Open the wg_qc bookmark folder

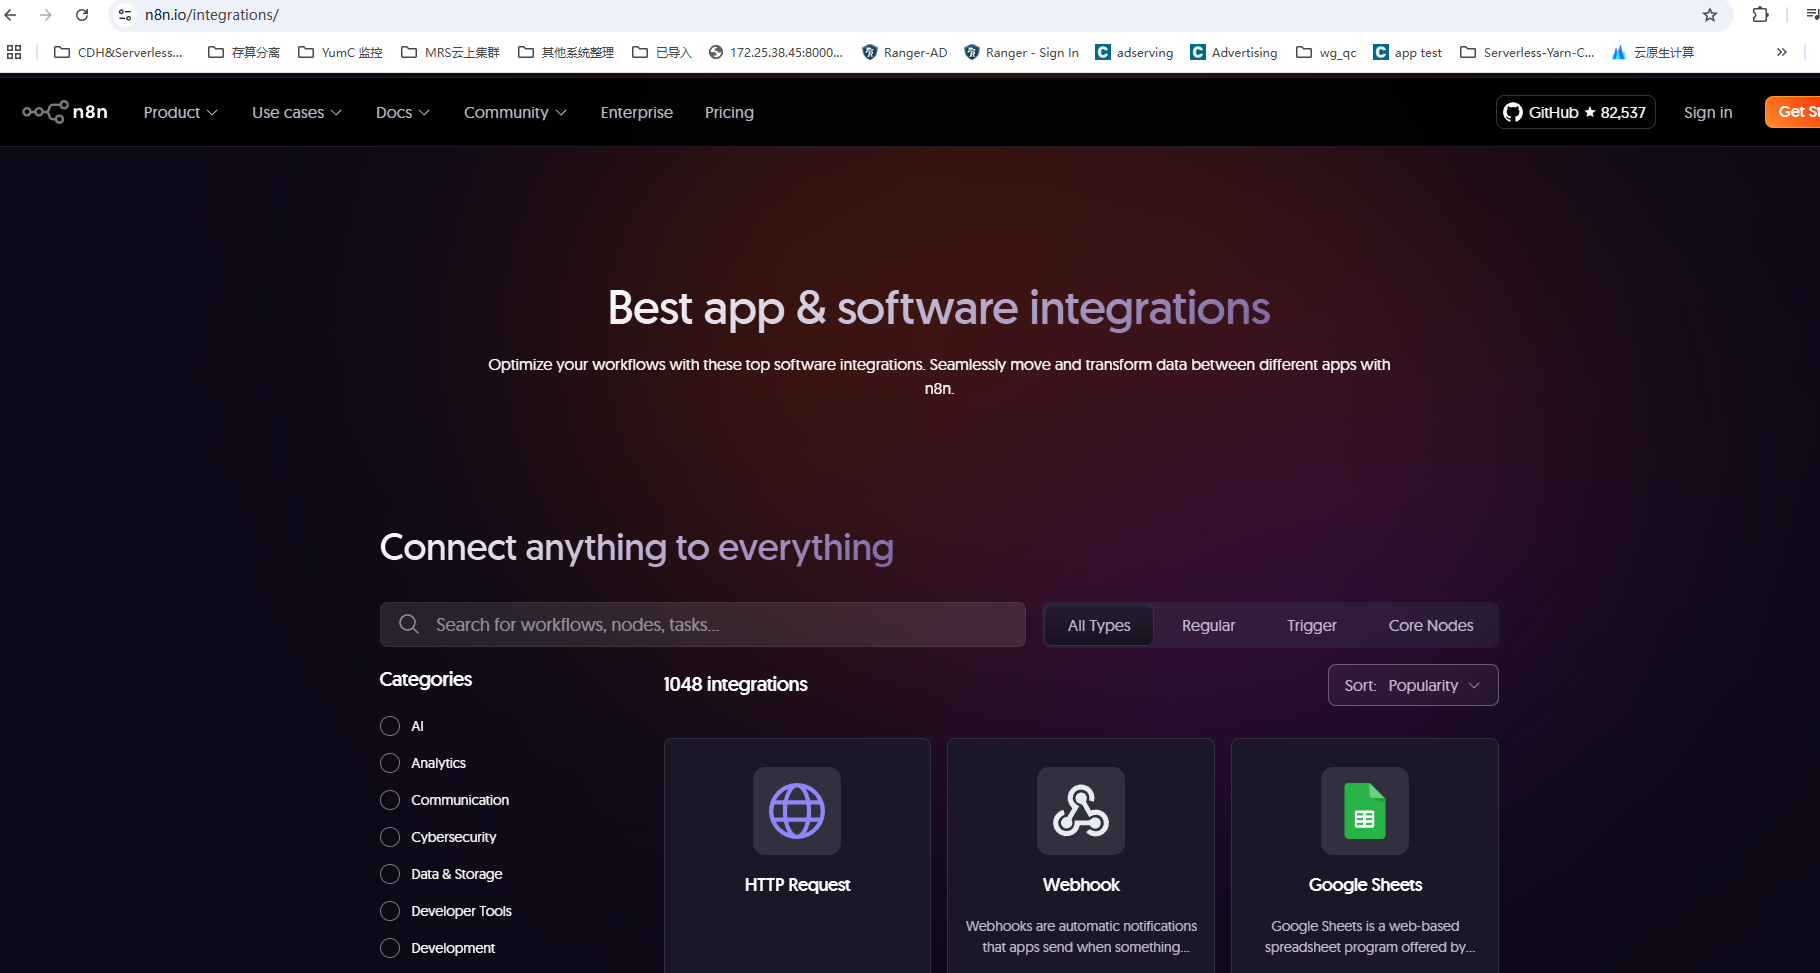1326,52
